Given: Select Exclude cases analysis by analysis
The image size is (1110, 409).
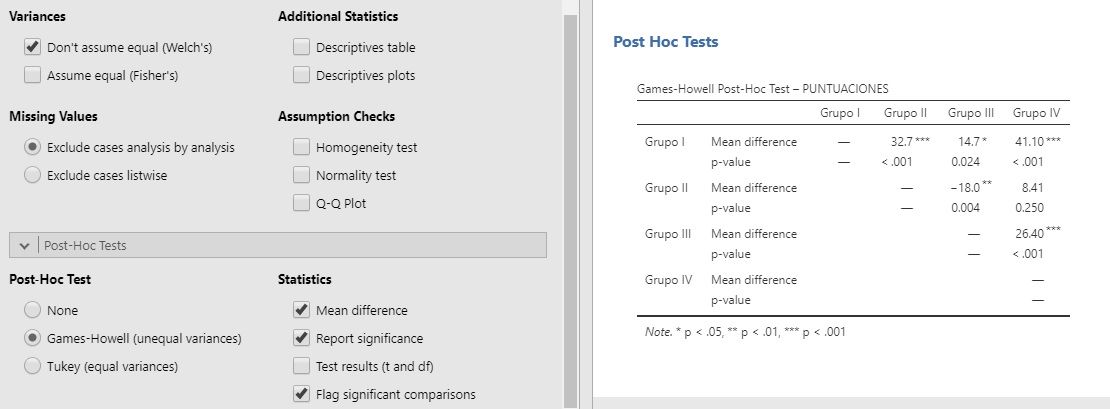Looking at the screenshot, I should (32, 147).
